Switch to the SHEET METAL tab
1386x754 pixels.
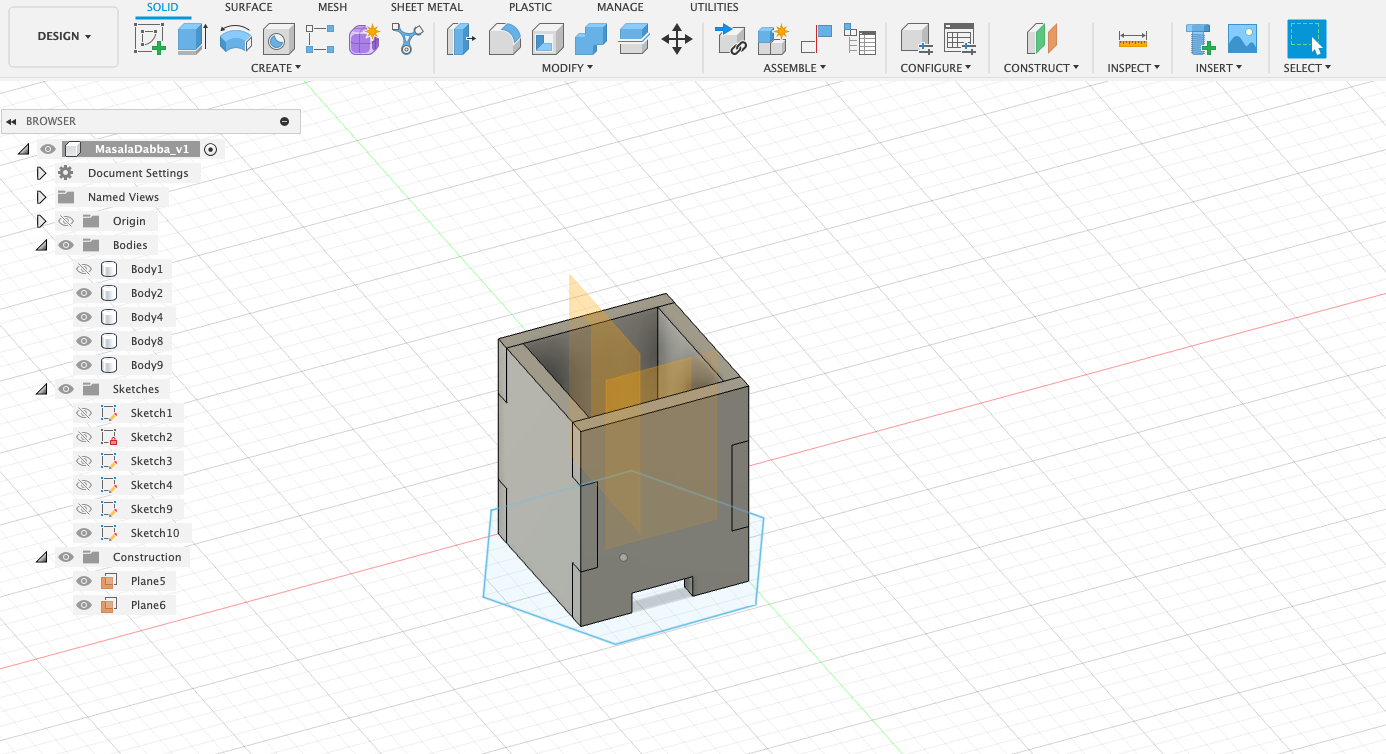coord(426,7)
